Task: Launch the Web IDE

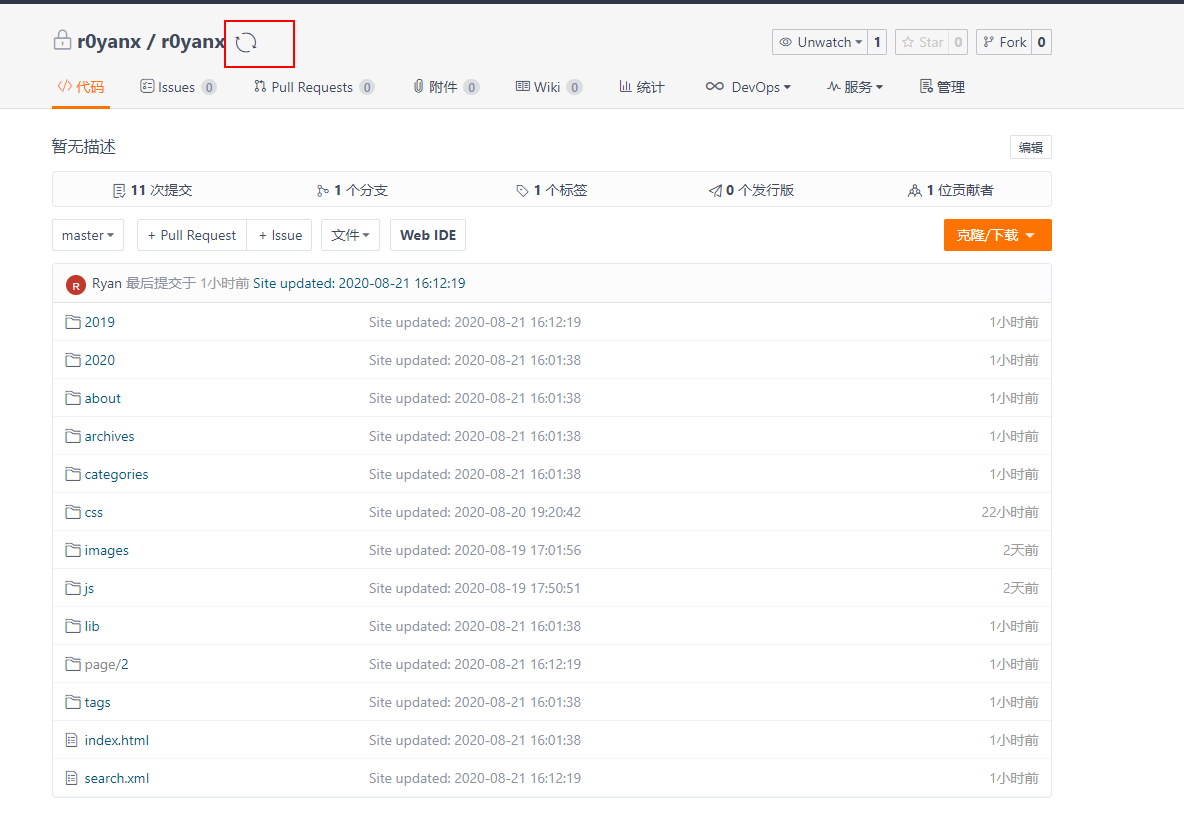Action: (428, 235)
